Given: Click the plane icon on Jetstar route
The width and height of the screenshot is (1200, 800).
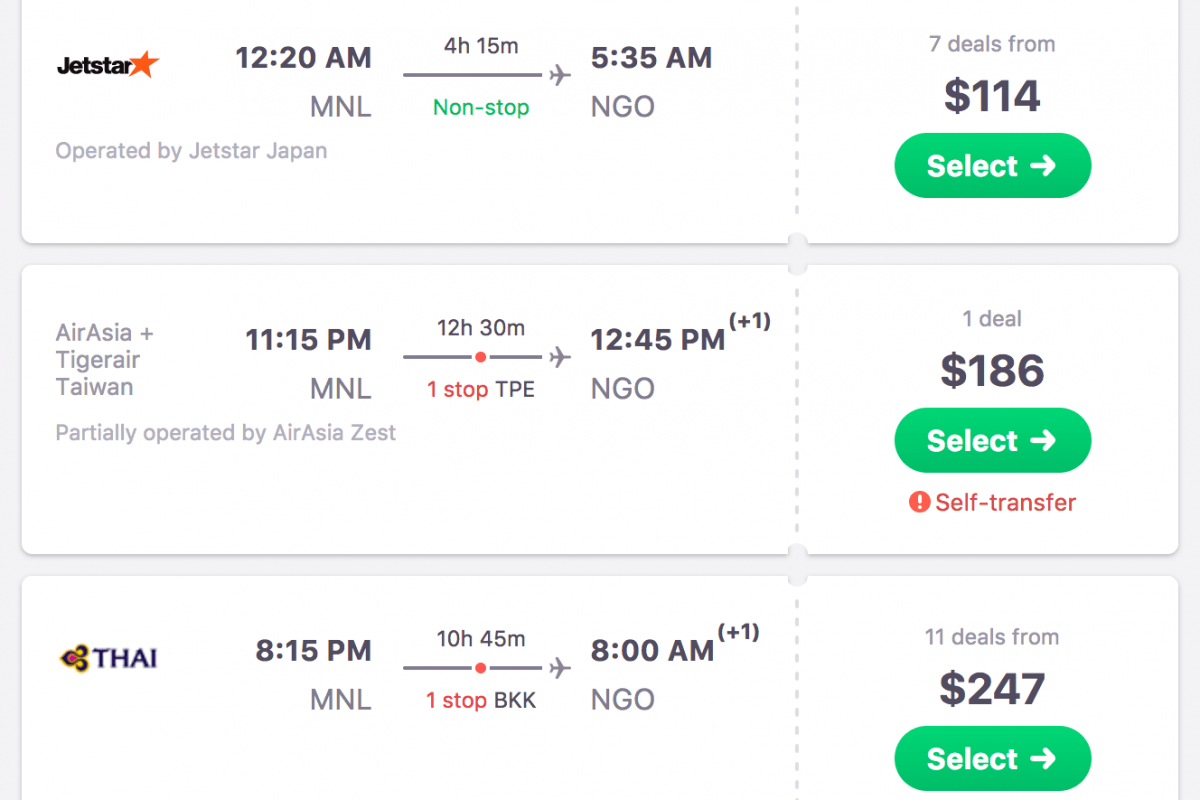Looking at the screenshot, I should 559,75.
